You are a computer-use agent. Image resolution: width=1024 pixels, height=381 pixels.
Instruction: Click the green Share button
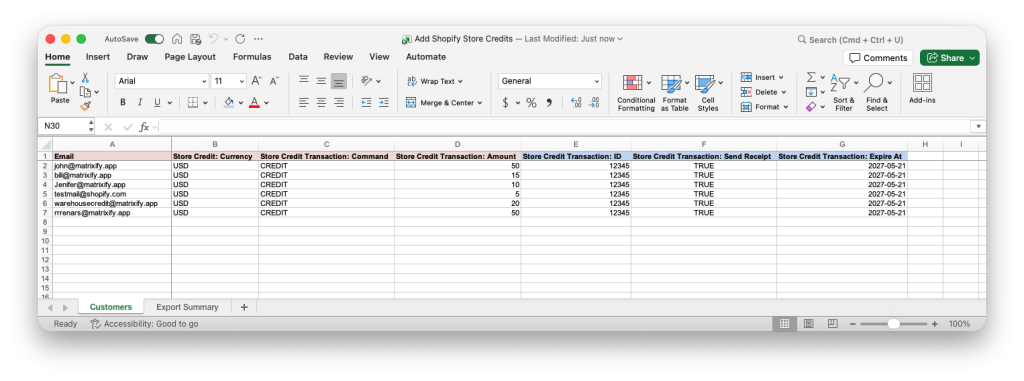(950, 58)
